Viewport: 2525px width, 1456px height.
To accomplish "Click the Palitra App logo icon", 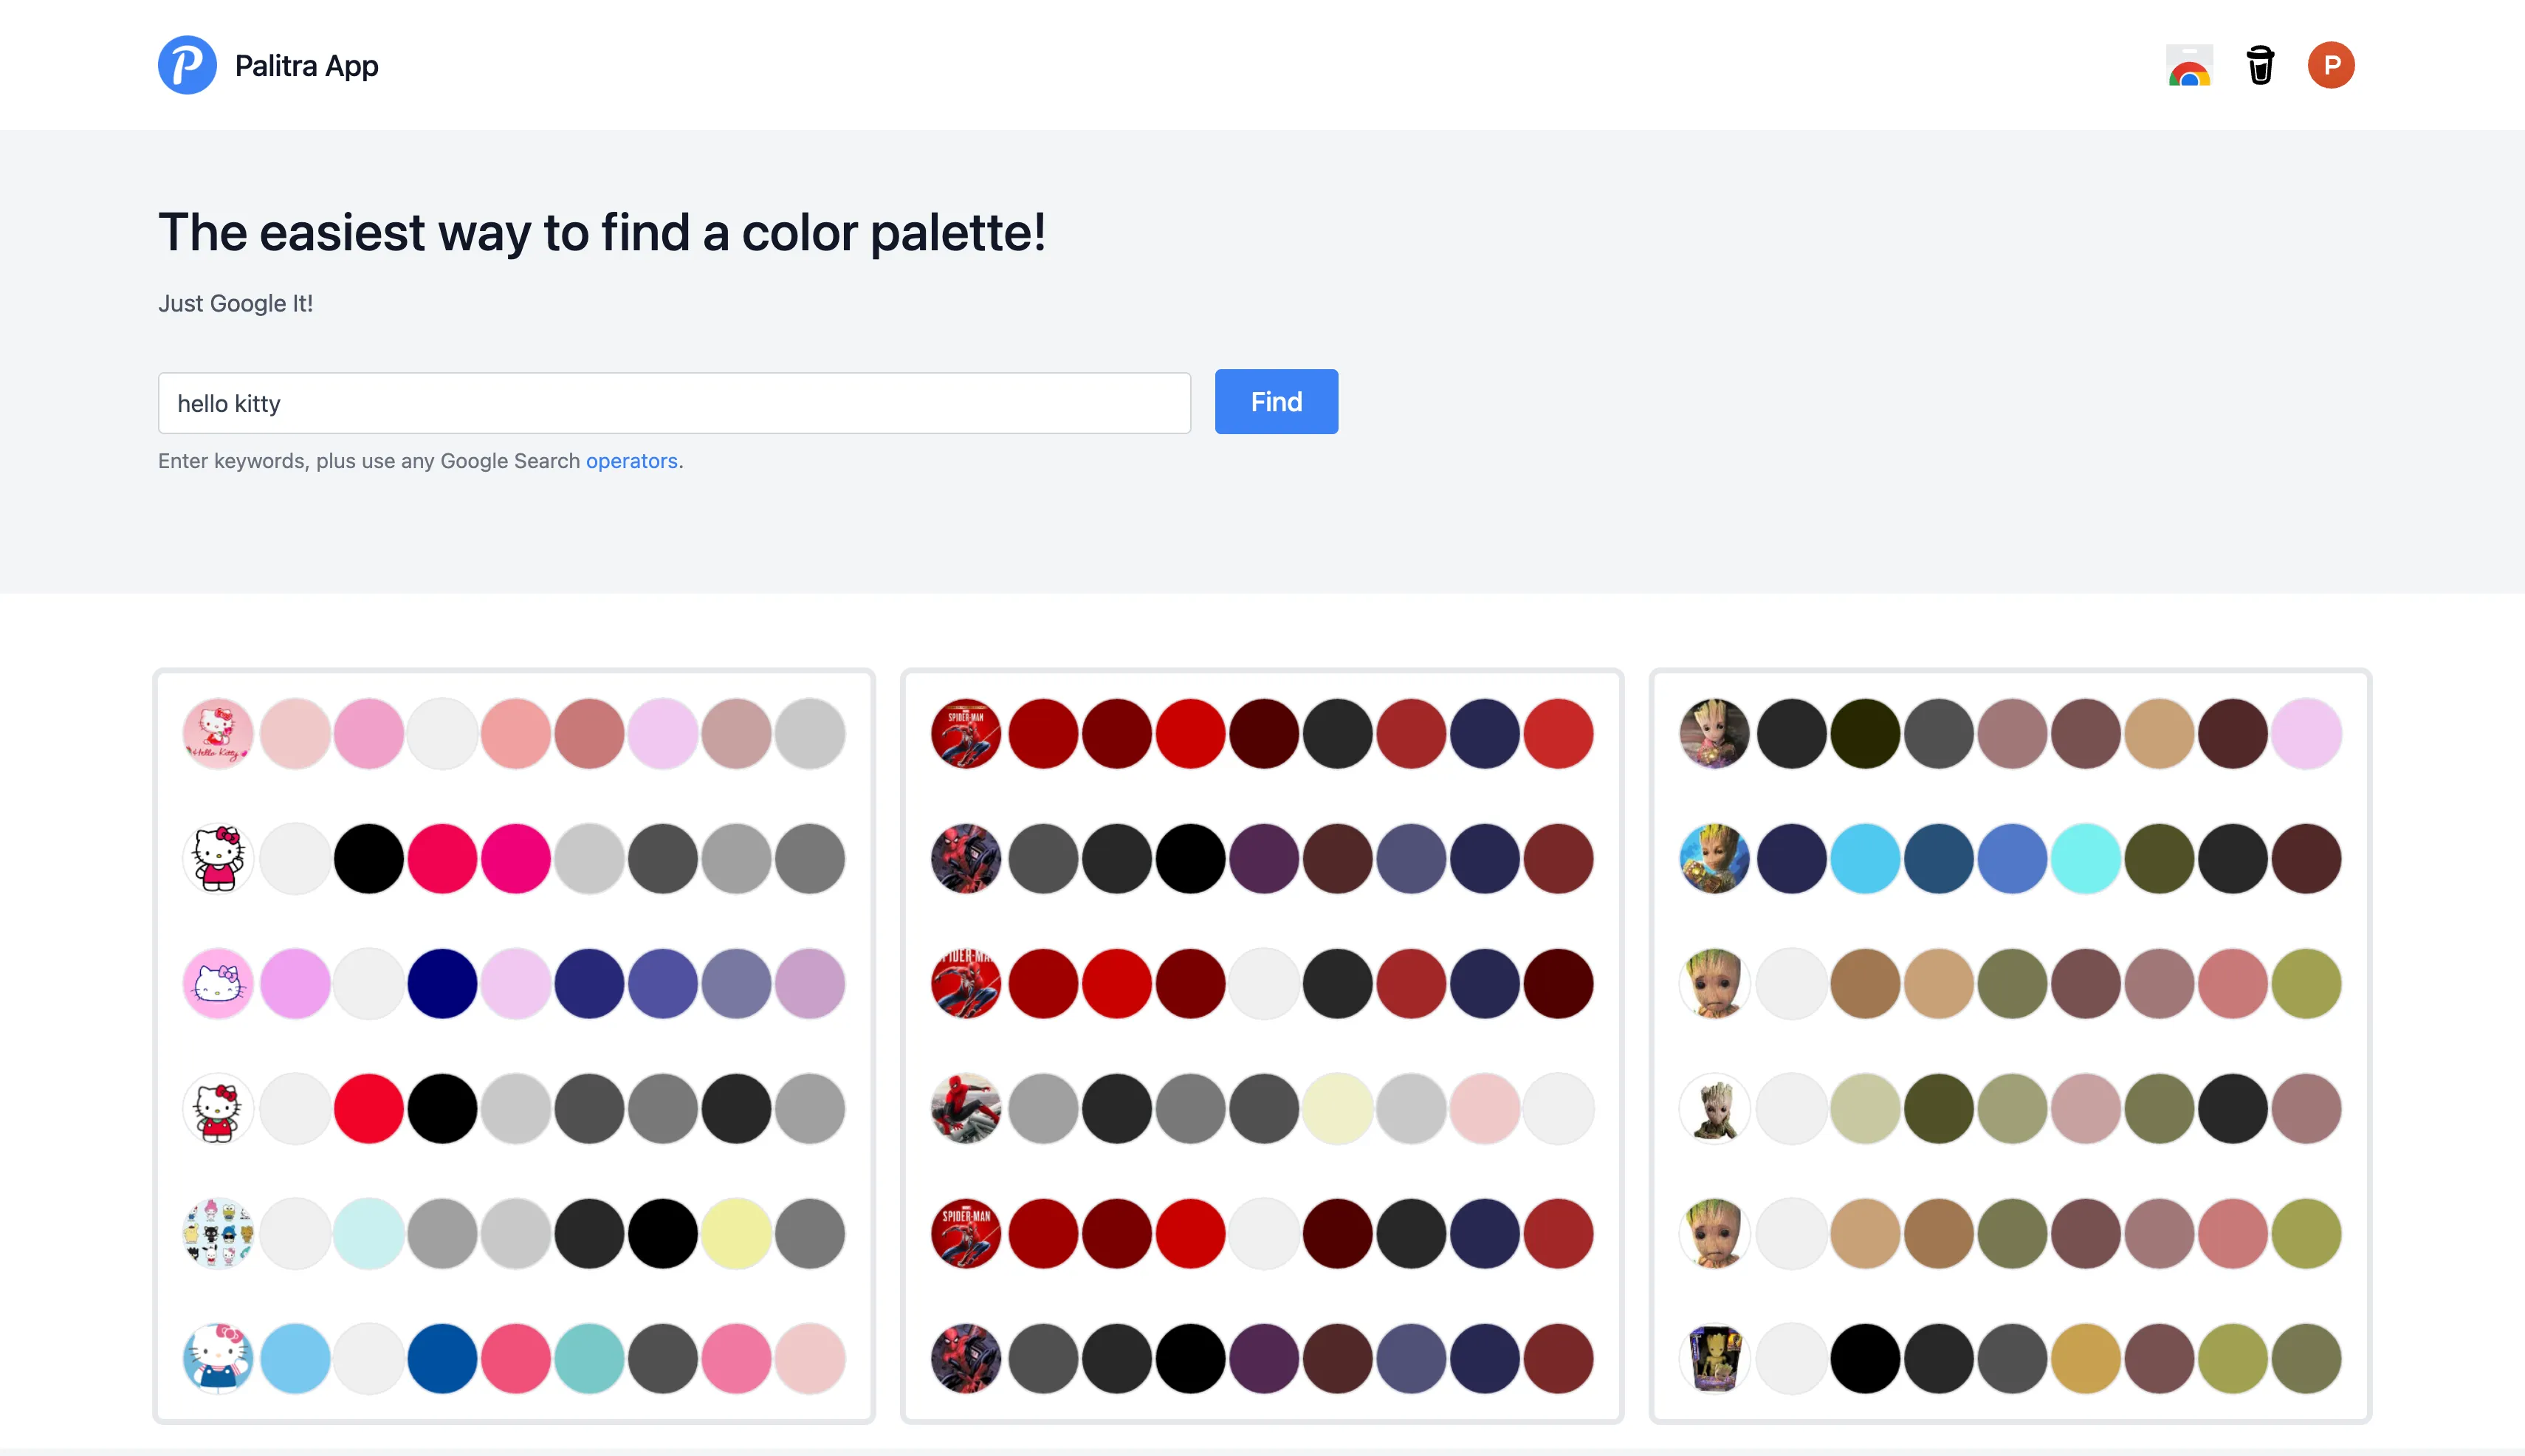I will 187,65.
